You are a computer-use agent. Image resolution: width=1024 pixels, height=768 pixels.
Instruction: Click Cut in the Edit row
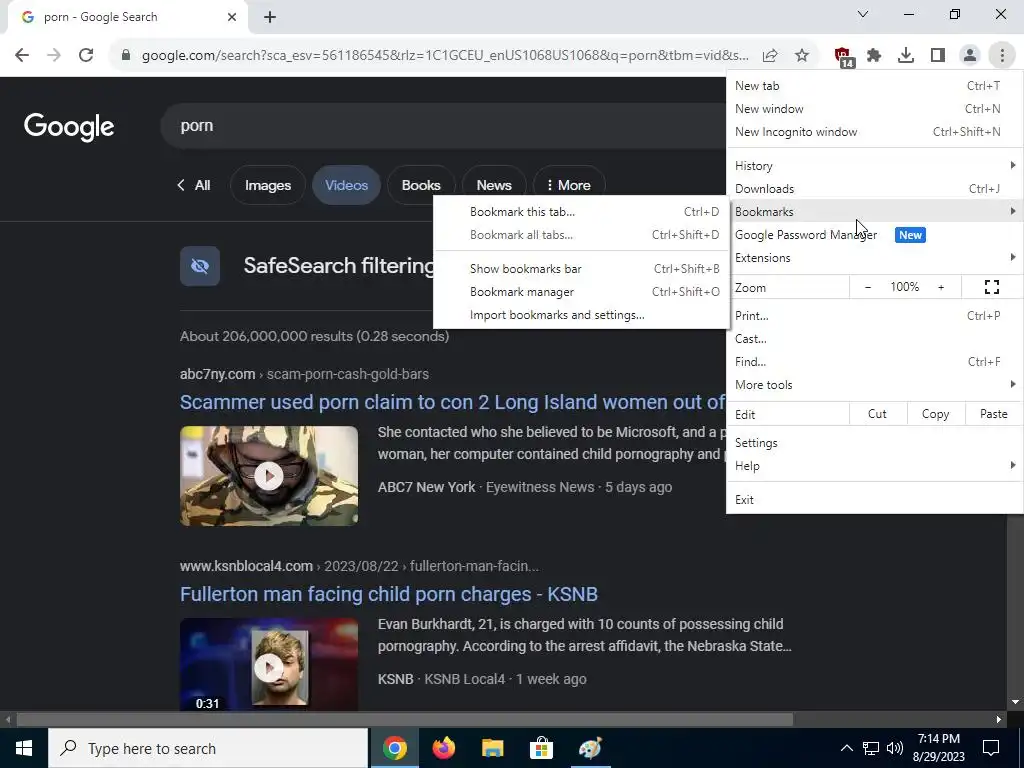878,414
